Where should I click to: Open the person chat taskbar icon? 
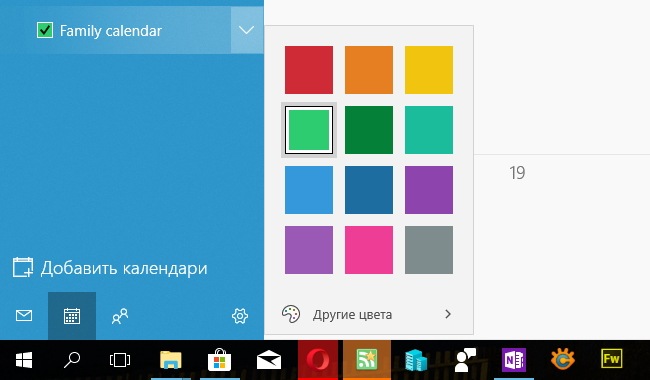(465, 360)
